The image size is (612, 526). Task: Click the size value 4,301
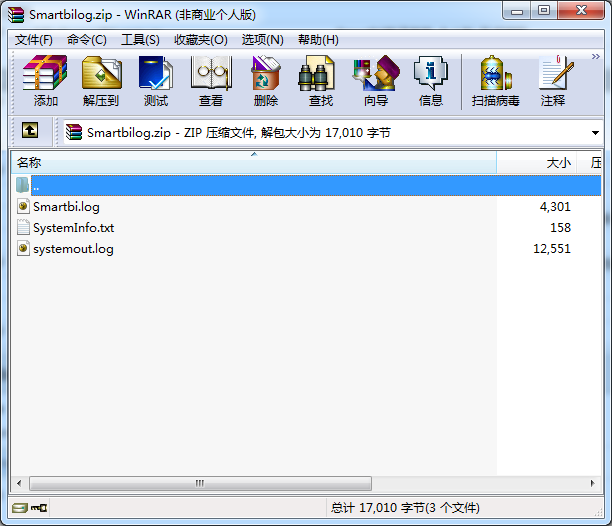(x=555, y=206)
